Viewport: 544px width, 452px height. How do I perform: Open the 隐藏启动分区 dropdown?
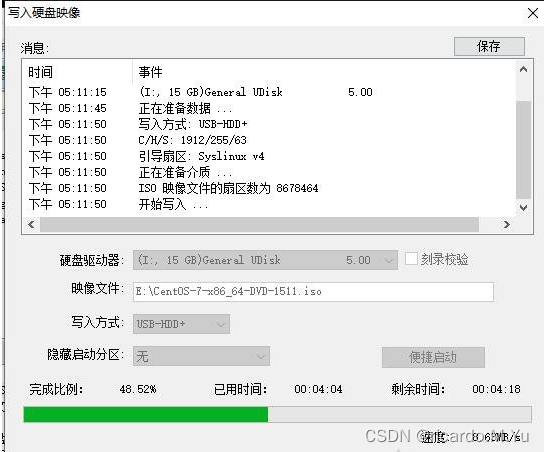coord(201,356)
